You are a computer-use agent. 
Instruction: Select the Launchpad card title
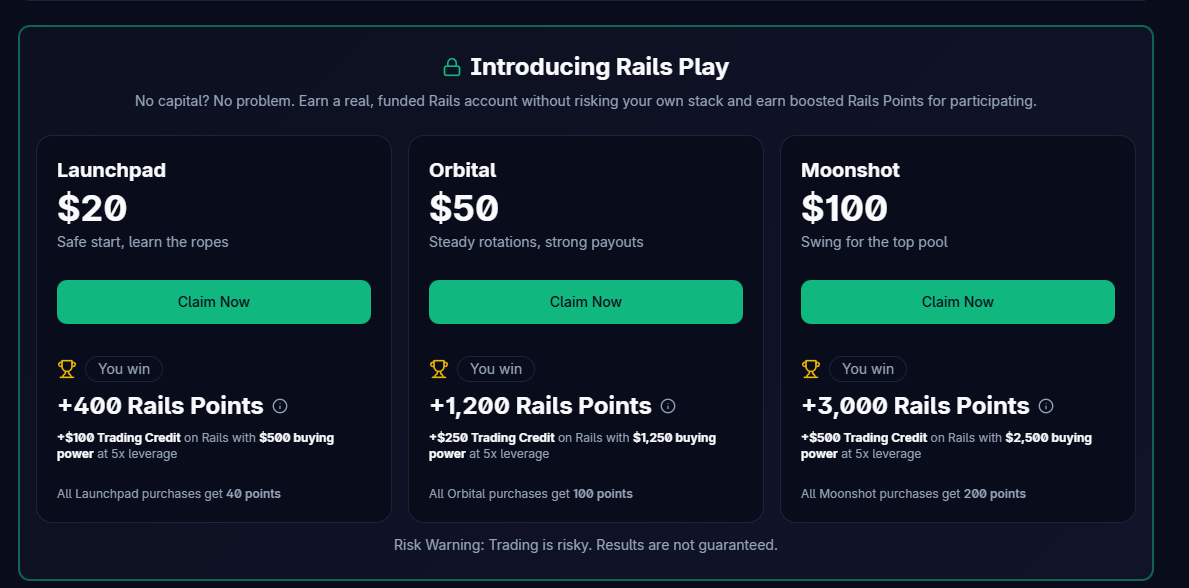click(x=111, y=170)
